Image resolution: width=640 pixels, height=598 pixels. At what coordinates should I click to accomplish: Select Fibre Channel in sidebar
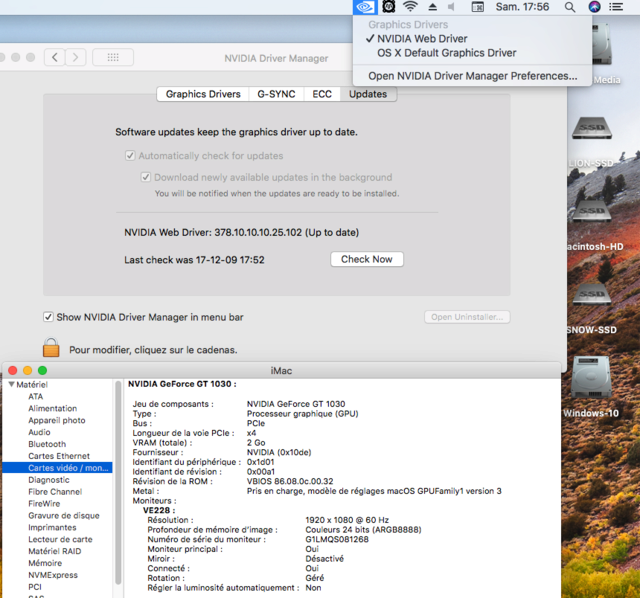coord(55,491)
